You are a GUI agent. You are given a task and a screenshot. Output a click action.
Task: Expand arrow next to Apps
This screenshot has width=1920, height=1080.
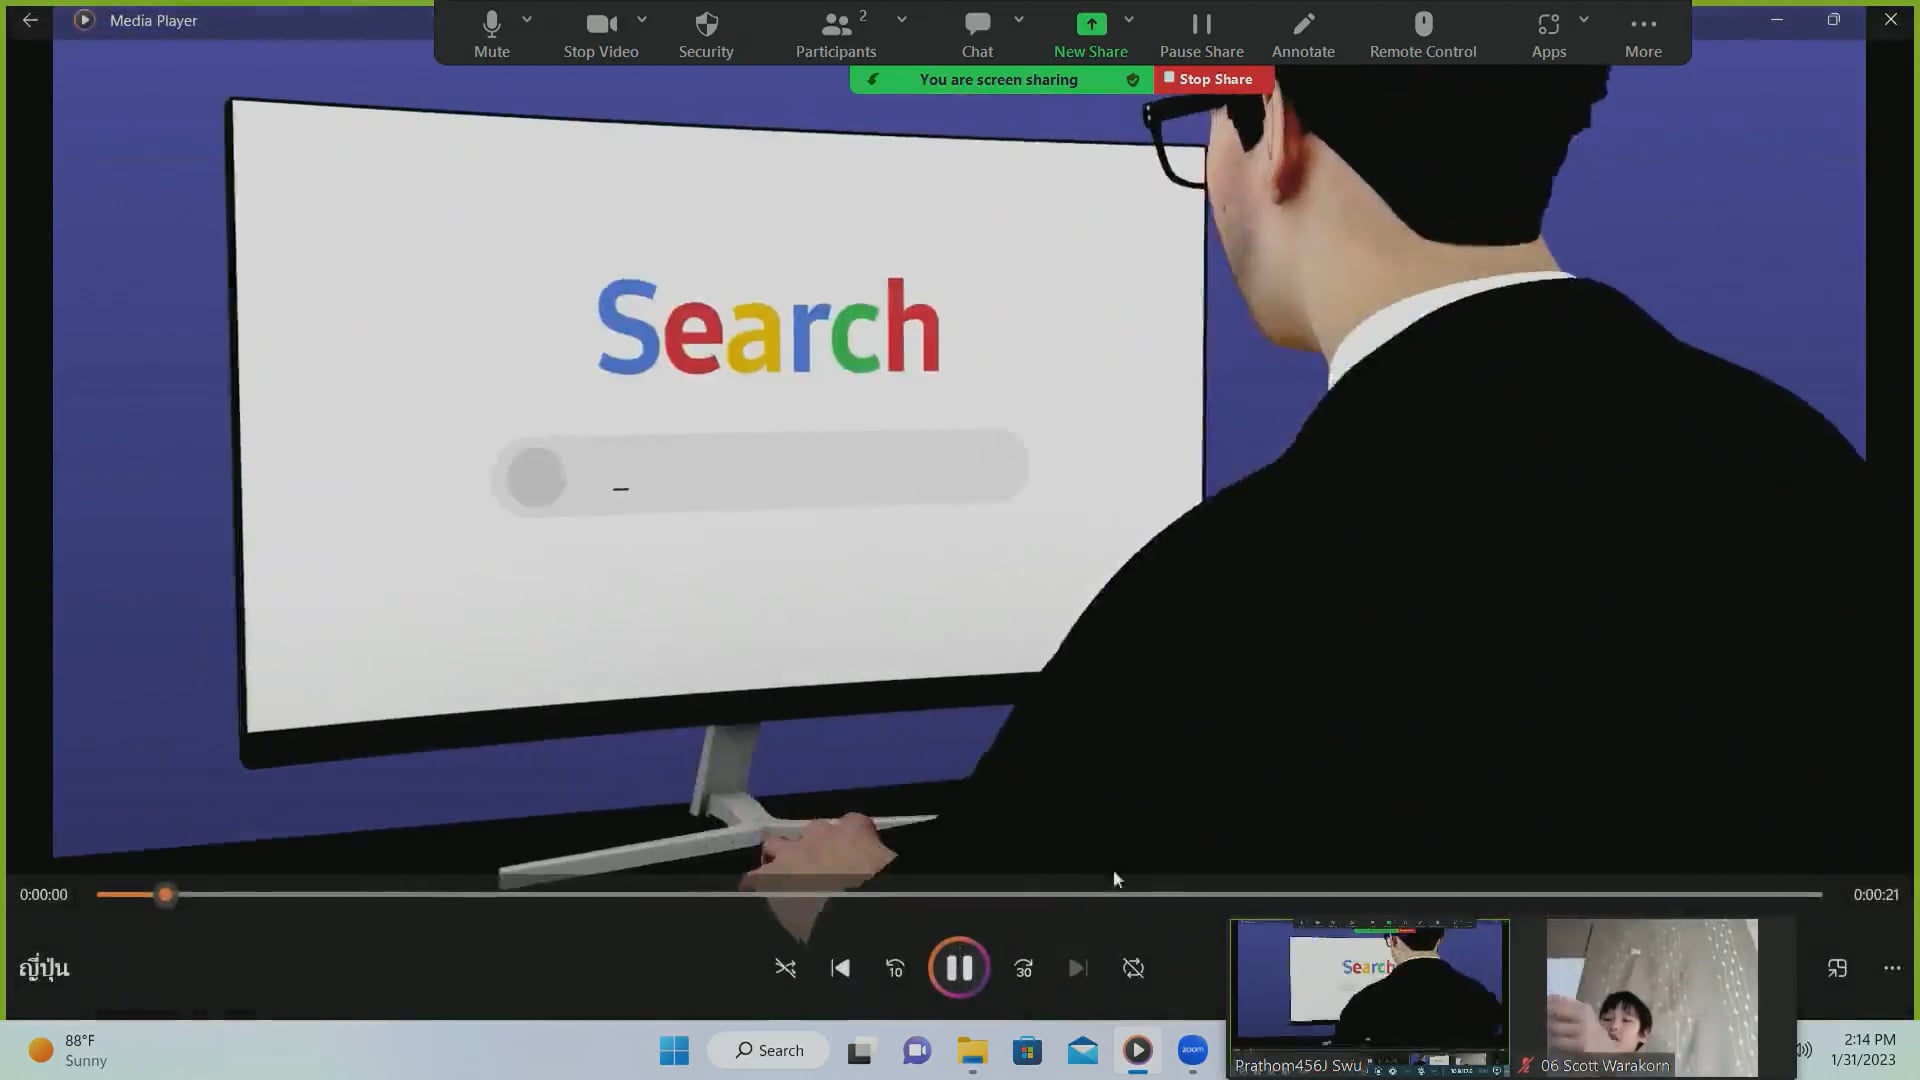1584,20
